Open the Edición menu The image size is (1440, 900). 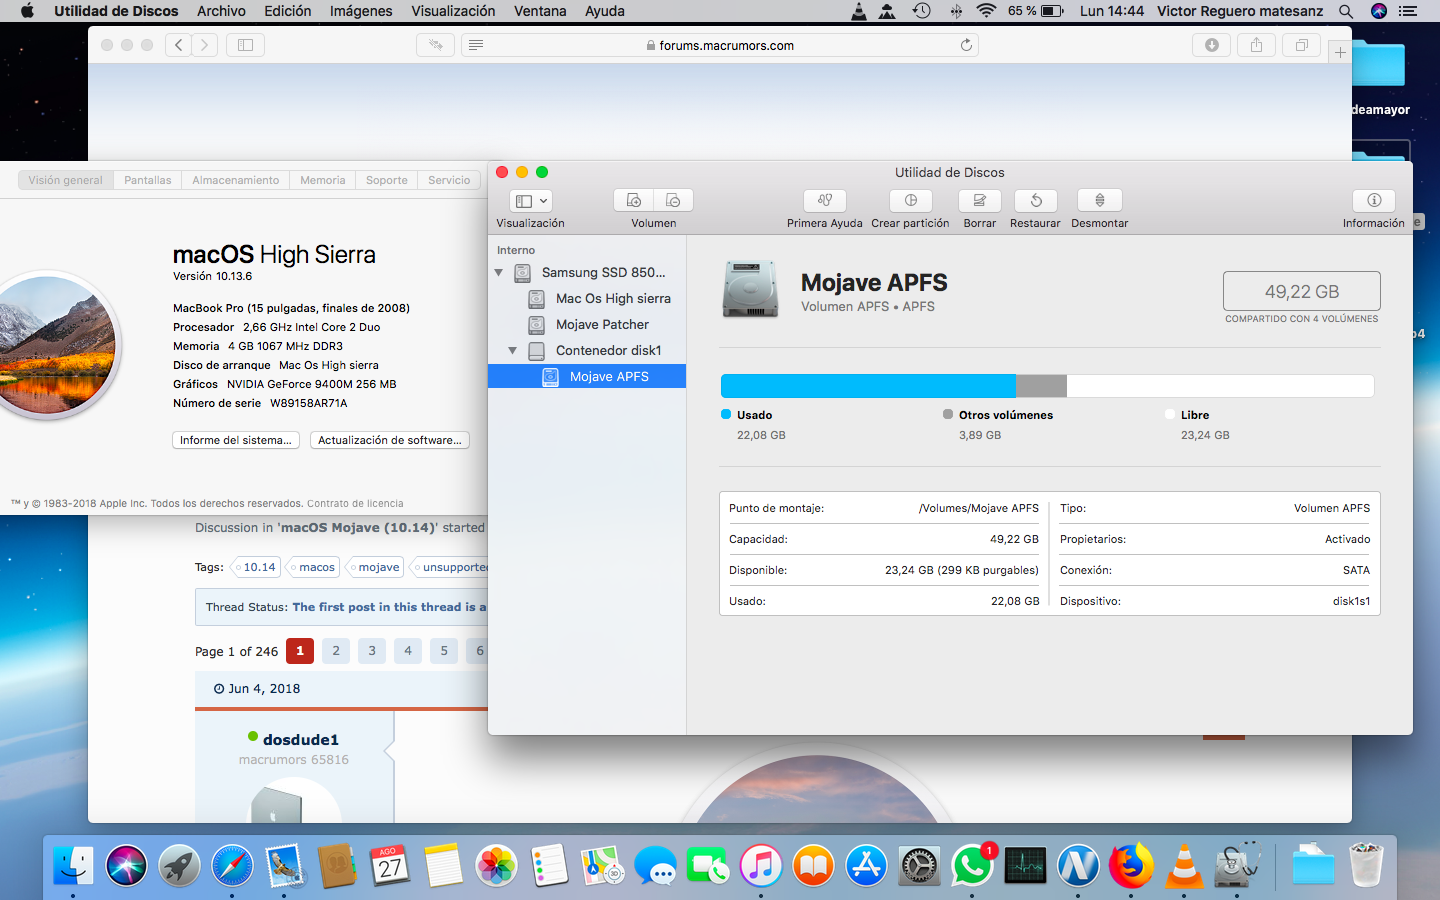288,11
